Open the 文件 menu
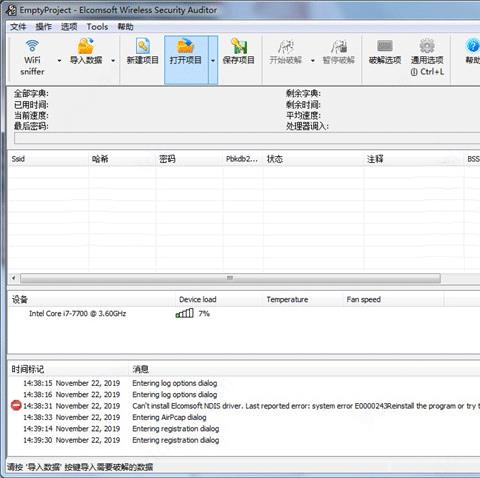Viewport: 480px width, 478px height. point(18,27)
